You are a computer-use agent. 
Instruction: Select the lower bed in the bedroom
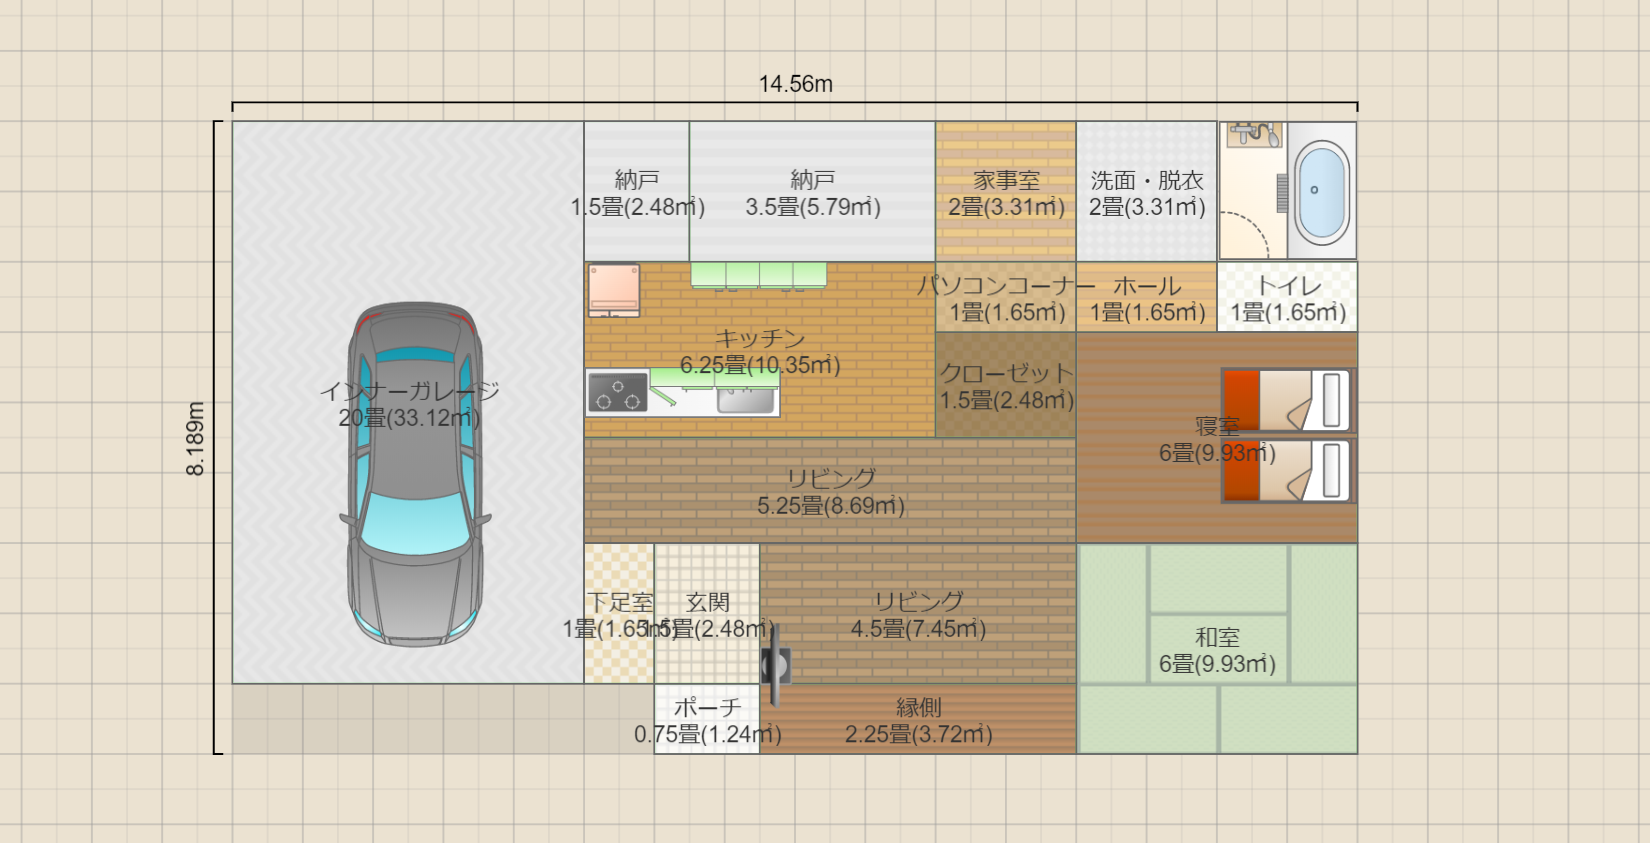(x=1286, y=471)
